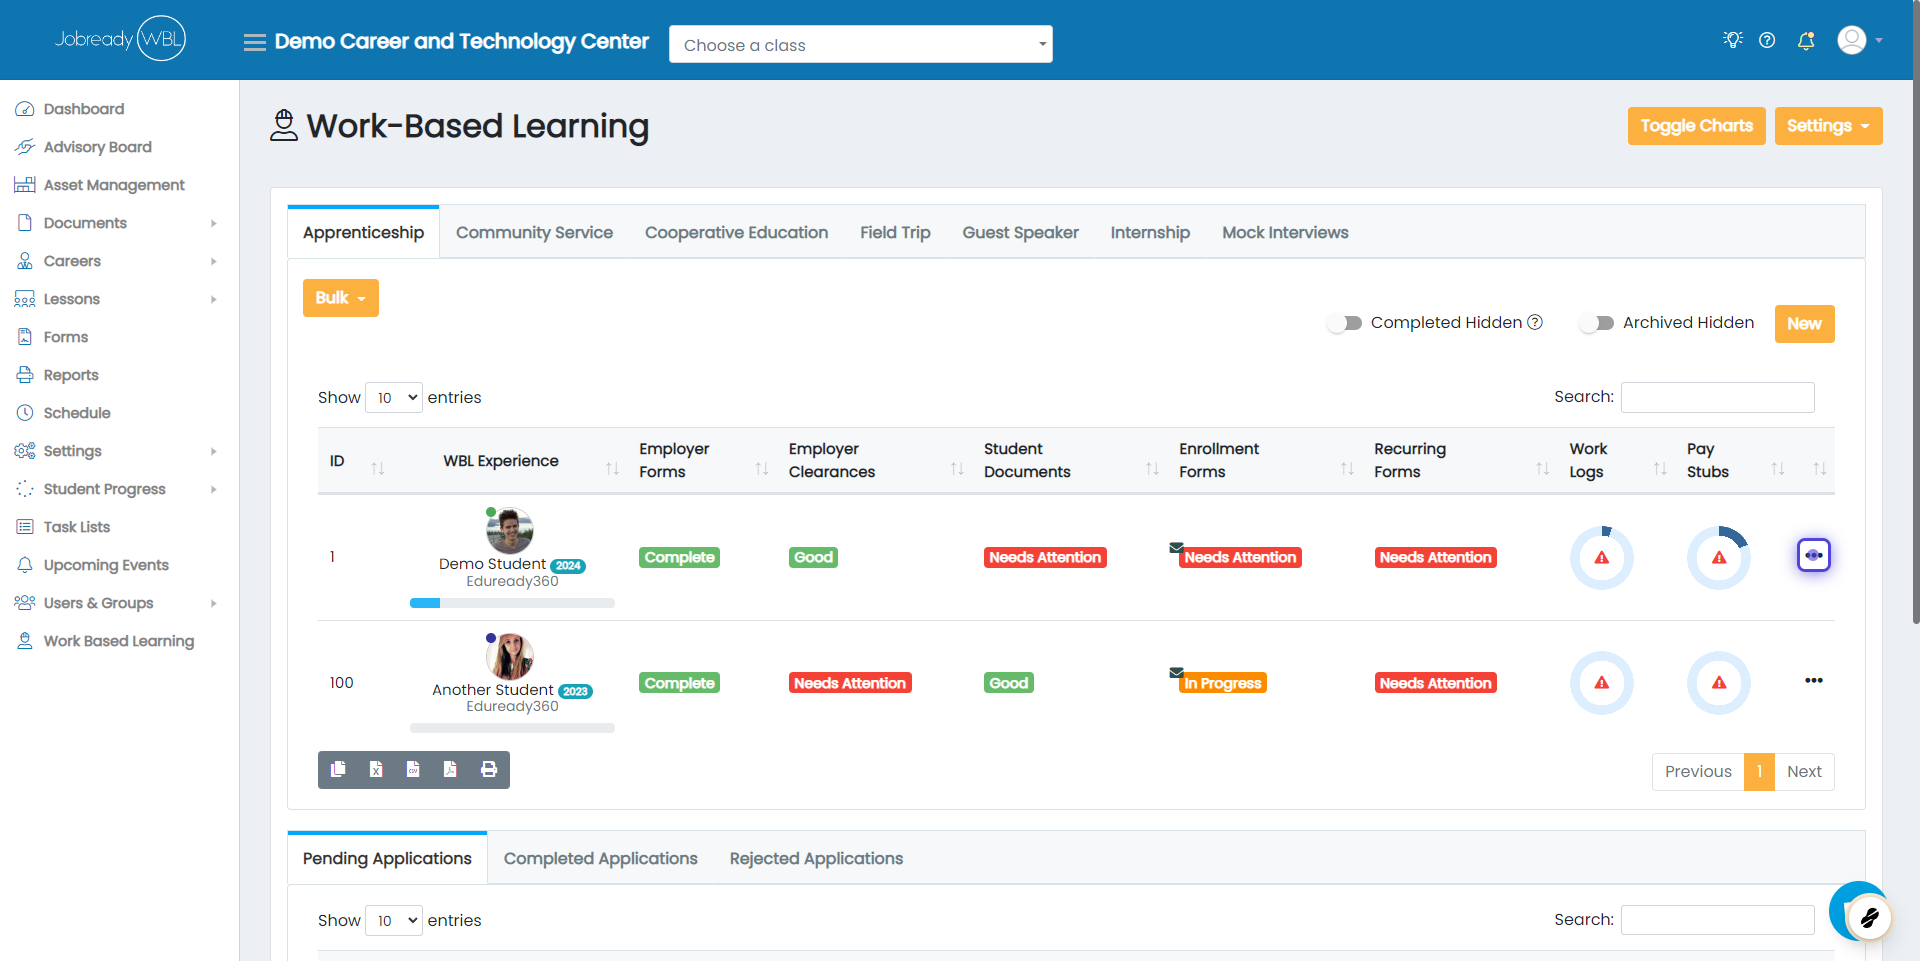The width and height of the screenshot is (1920, 961).
Task: Expand the Bulk actions dropdown
Action: 341,298
